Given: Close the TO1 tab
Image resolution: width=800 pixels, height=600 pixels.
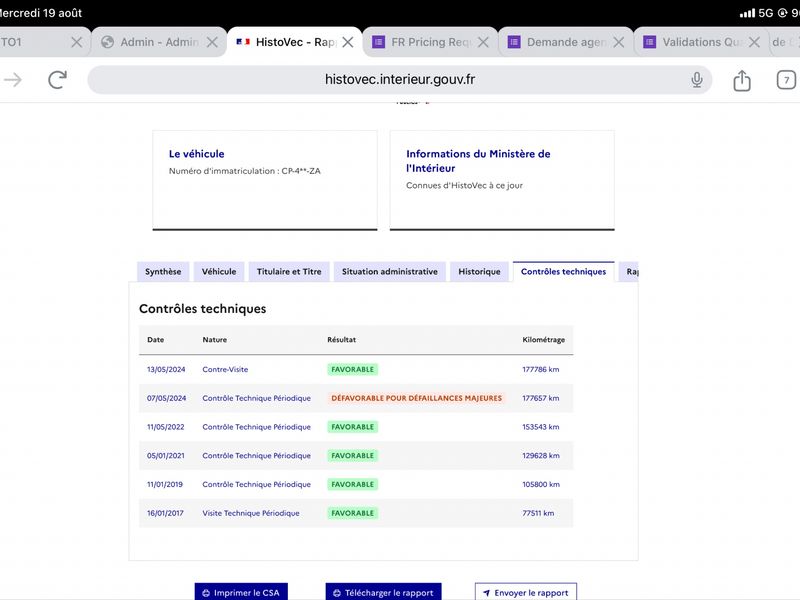Looking at the screenshot, I should (x=77, y=42).
